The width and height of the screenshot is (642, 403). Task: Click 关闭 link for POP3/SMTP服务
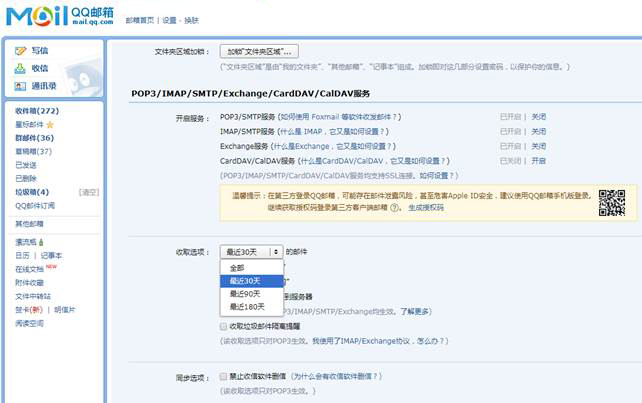tap(538, 116)
